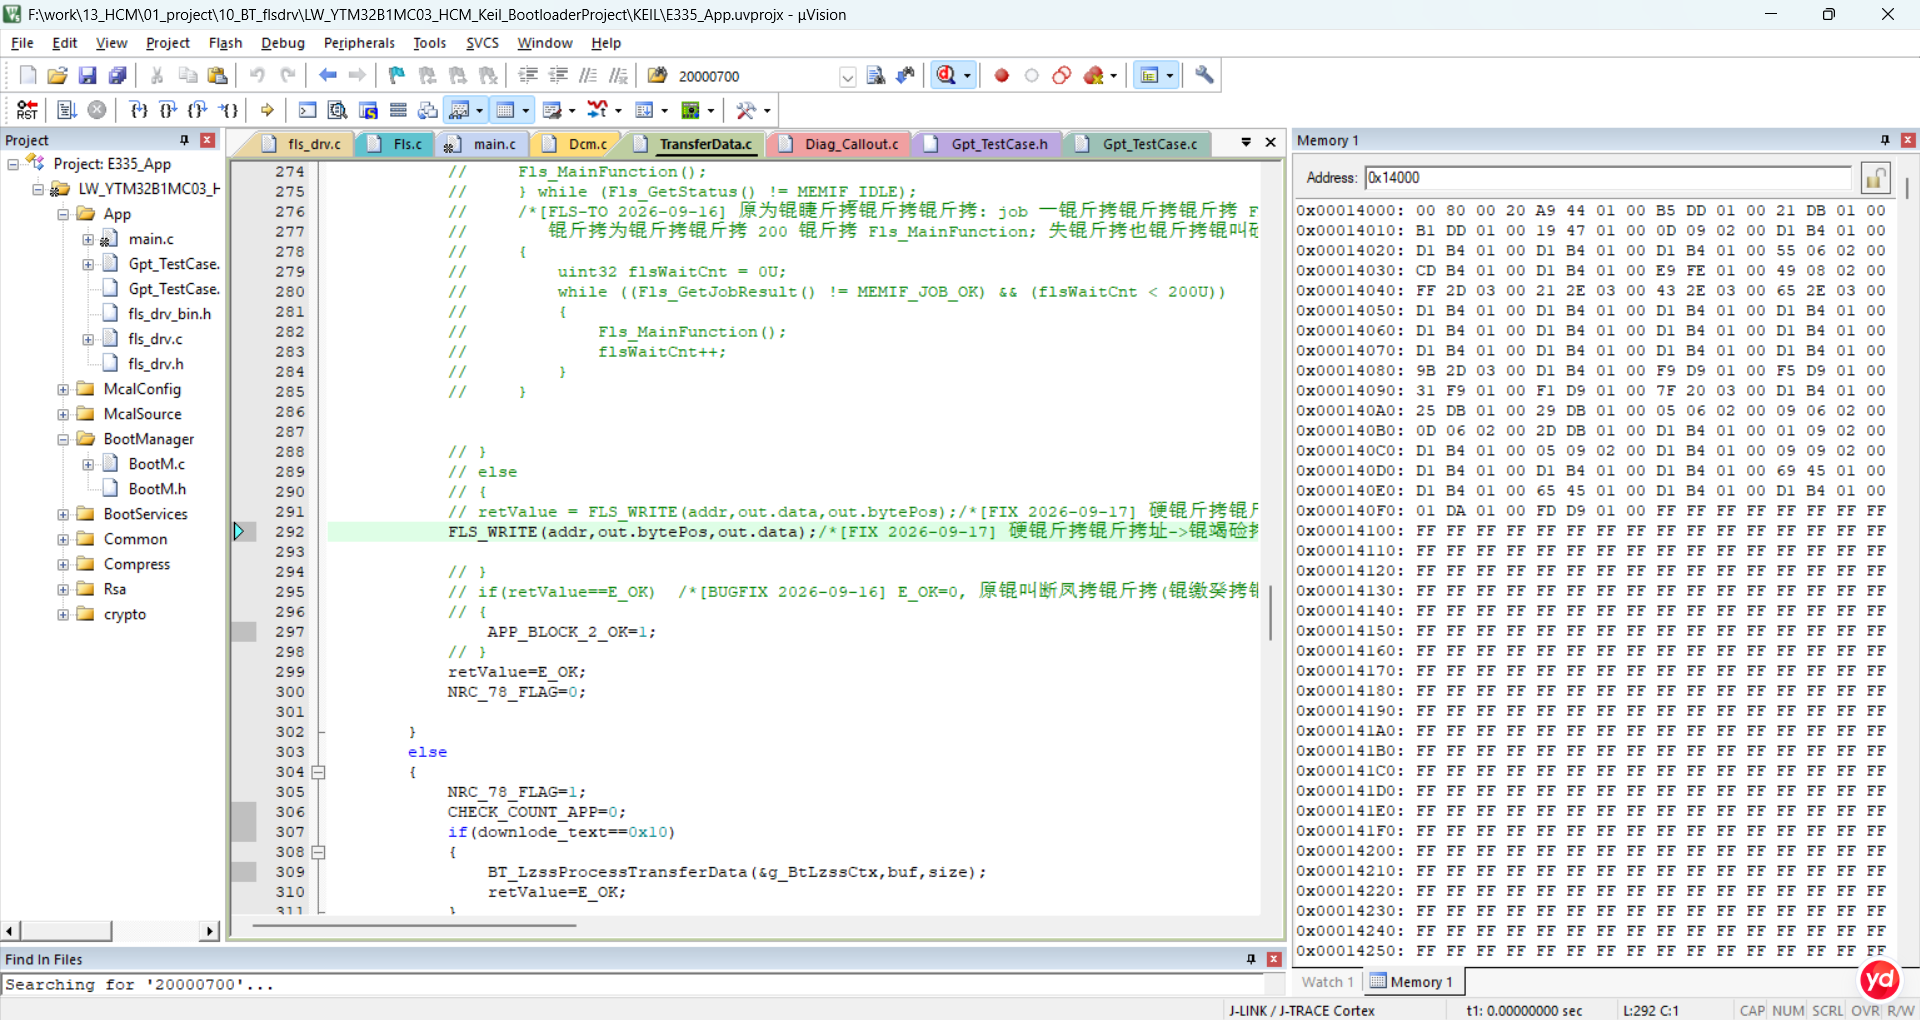Open the Toolbox dropdown arrow
The height and width of the screenshot is (1020, 1920).
point(767,110)
